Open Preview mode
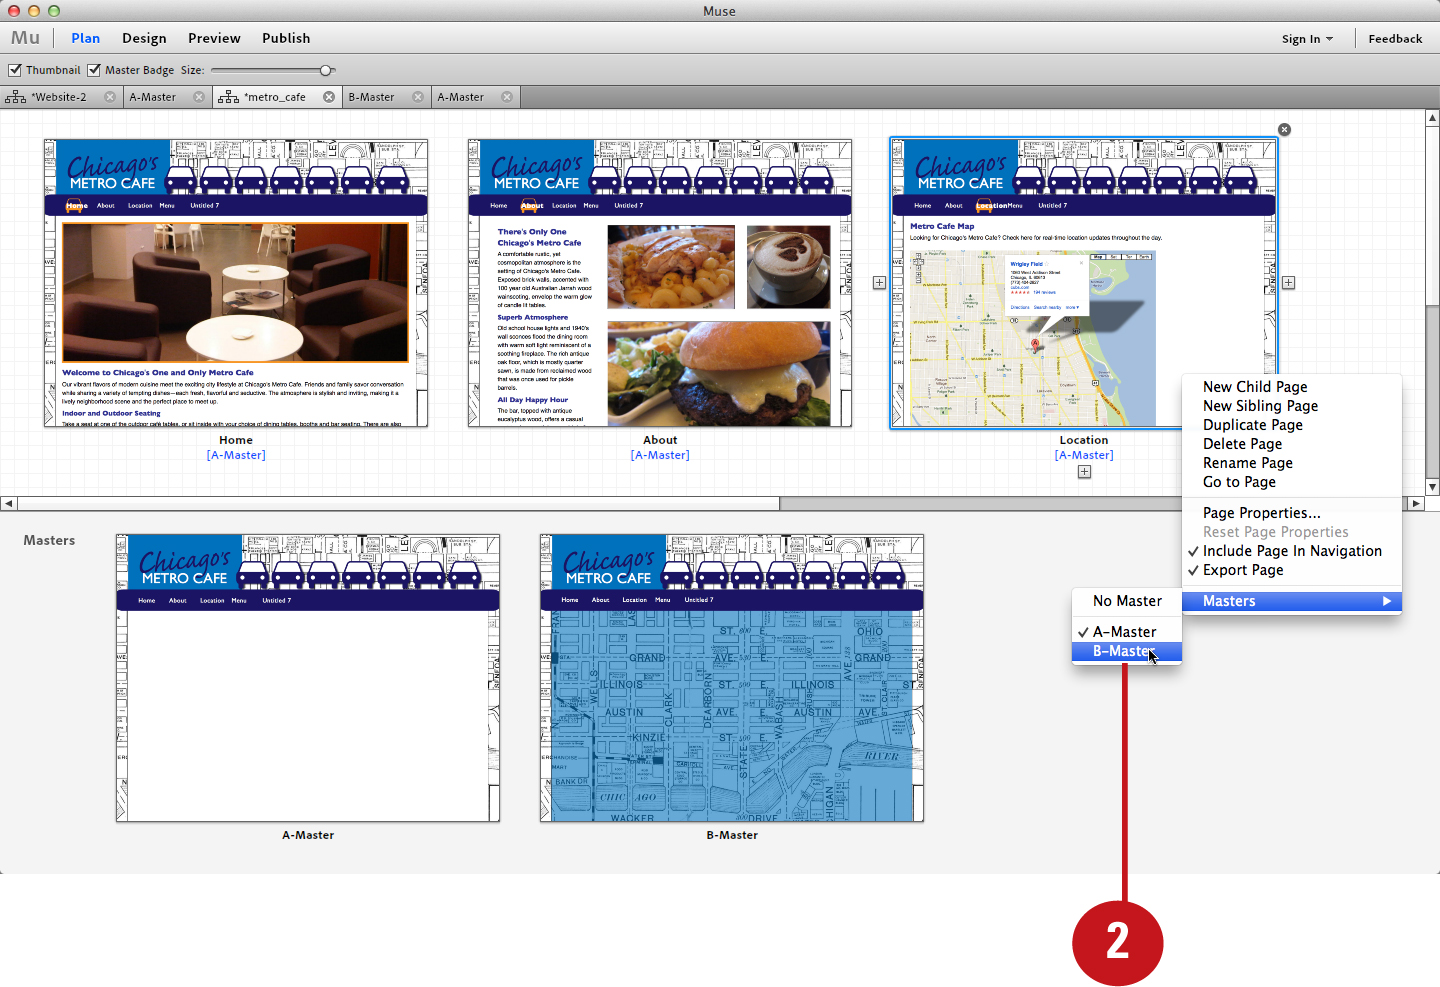 tap(214, 38)
